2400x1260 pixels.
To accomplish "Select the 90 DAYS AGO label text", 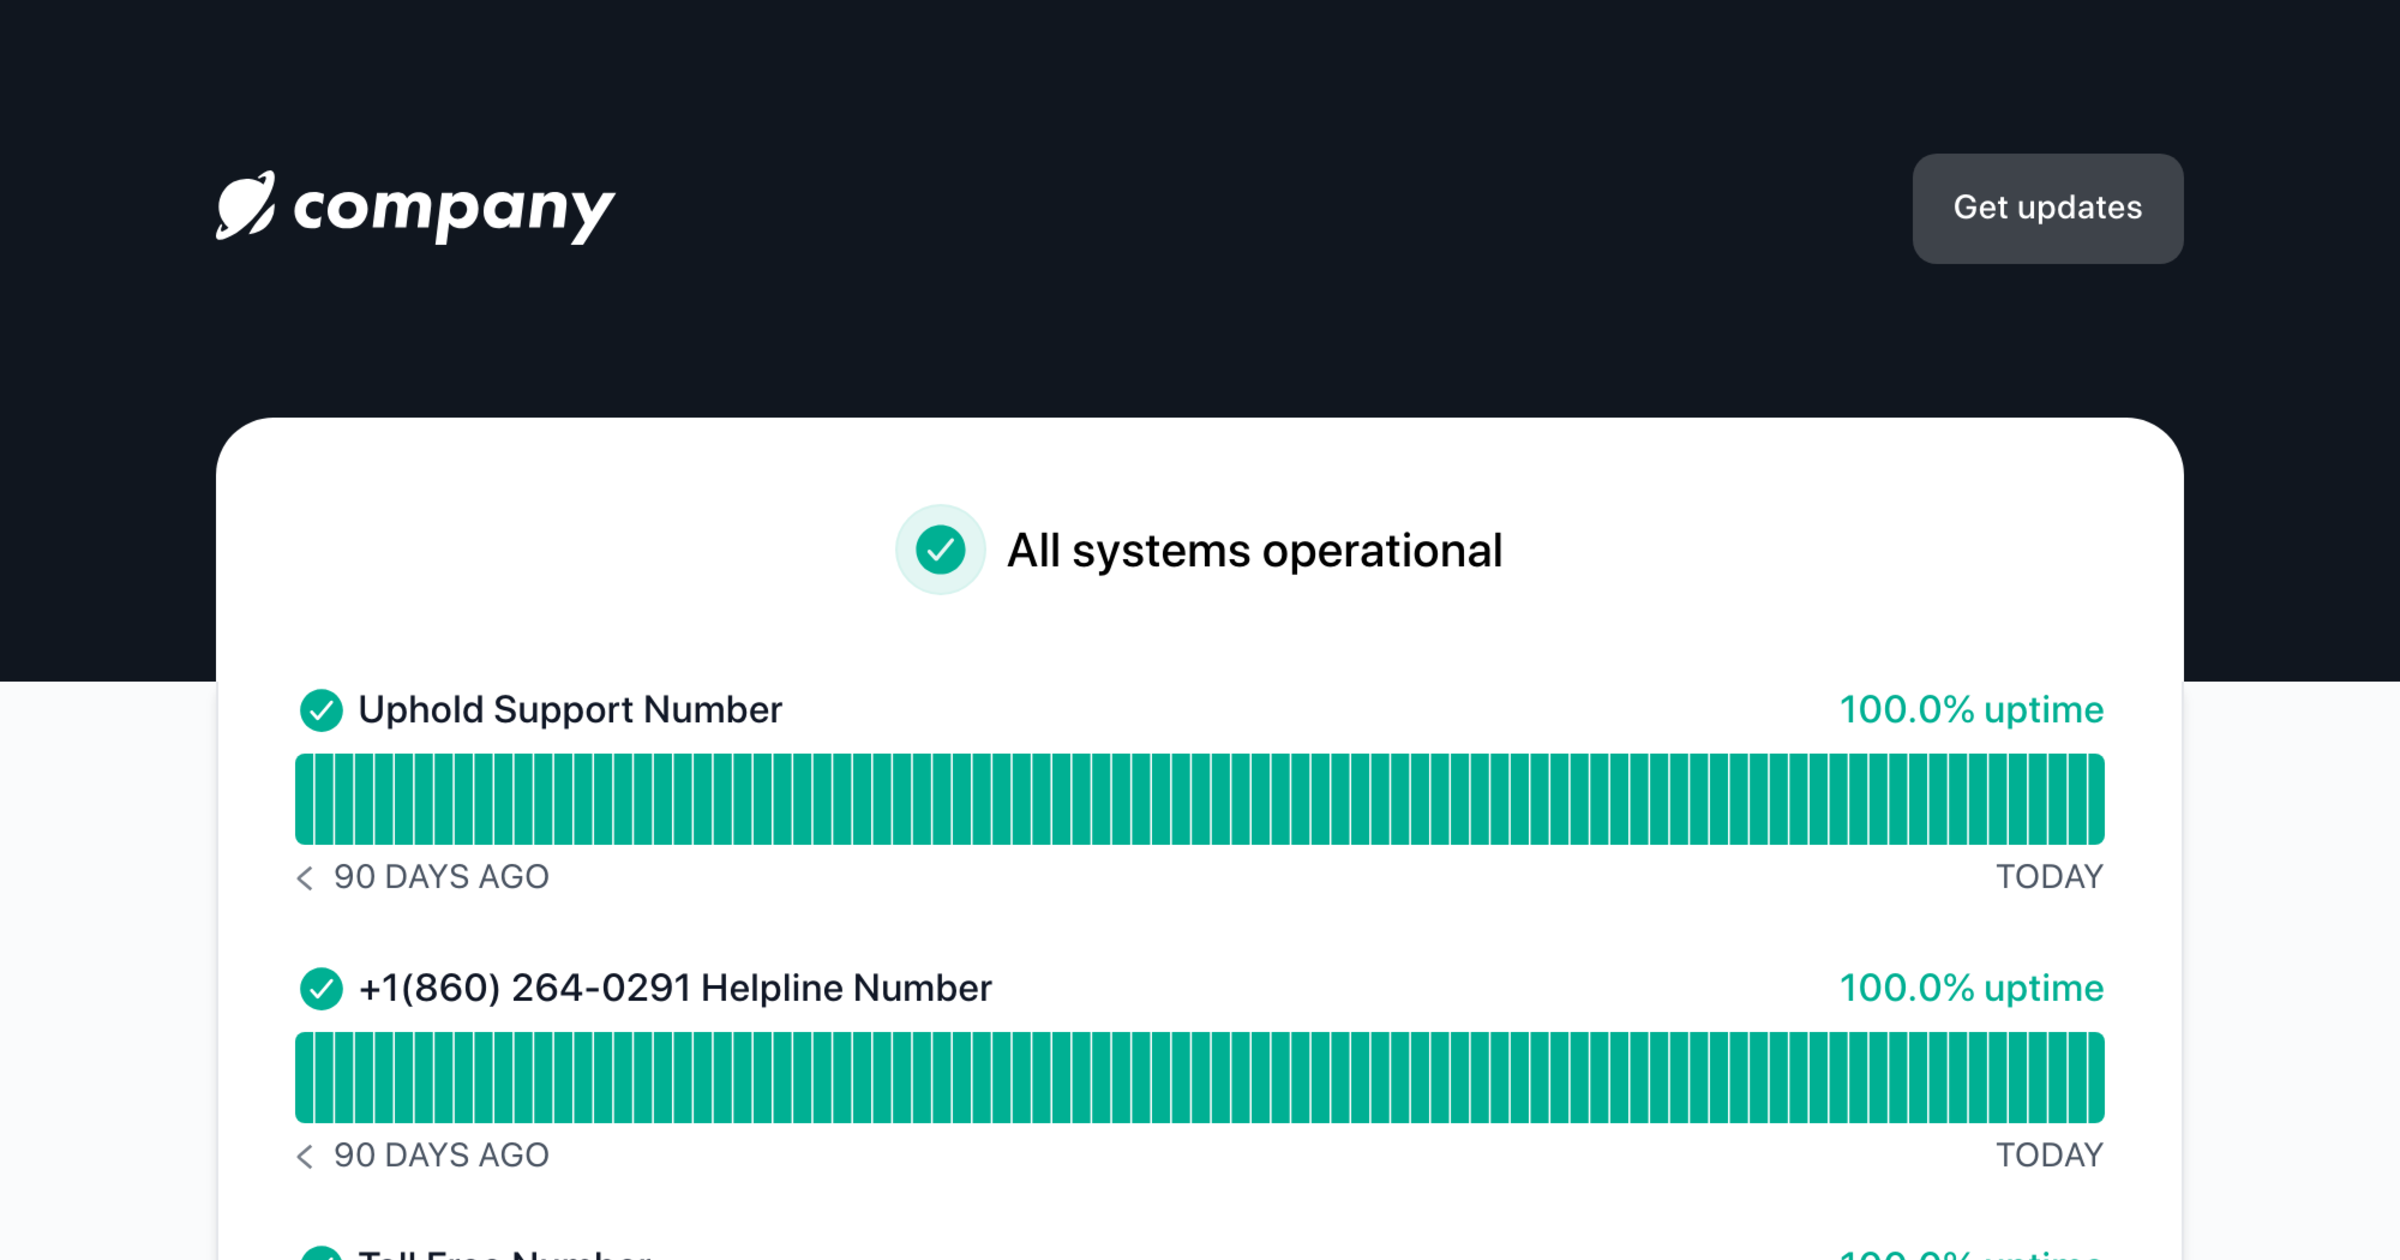I will pyautogui.click(x=440, y=877).
